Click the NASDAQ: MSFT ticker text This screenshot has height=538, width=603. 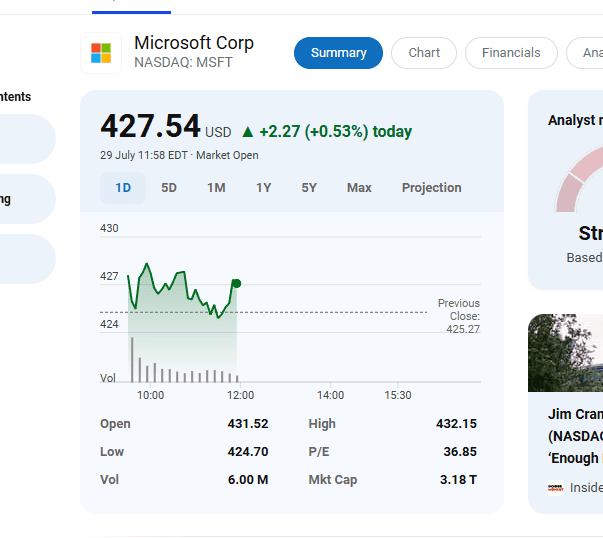pos(183,62)
